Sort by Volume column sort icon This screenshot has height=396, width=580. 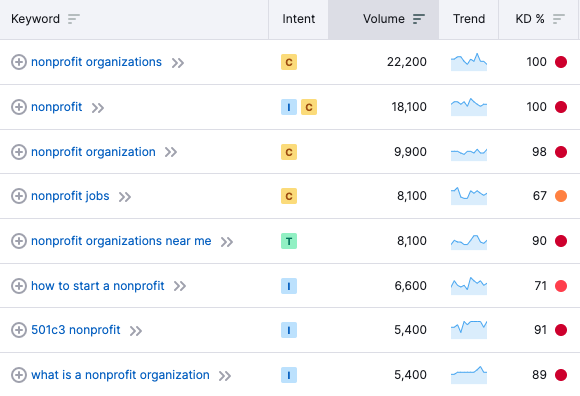(x=419, y=19)
